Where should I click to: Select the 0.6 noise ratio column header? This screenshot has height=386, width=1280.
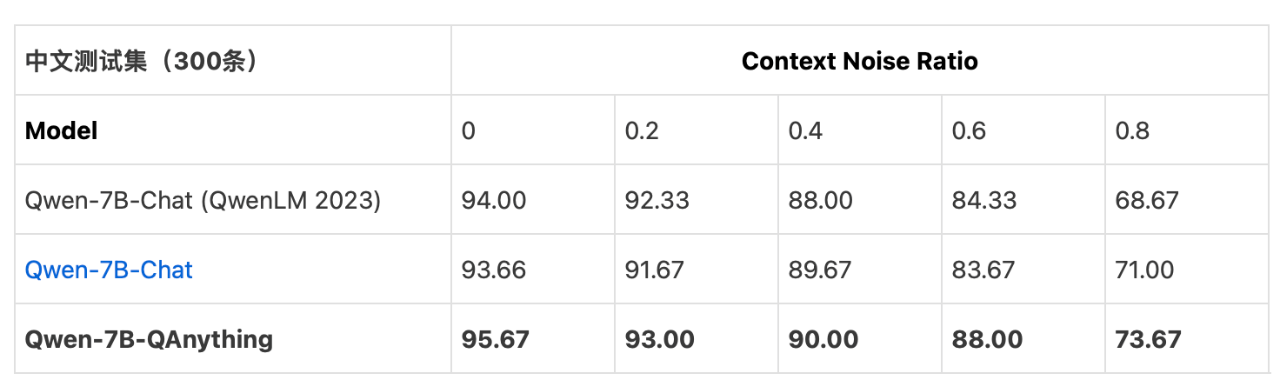tap(970, 131)
